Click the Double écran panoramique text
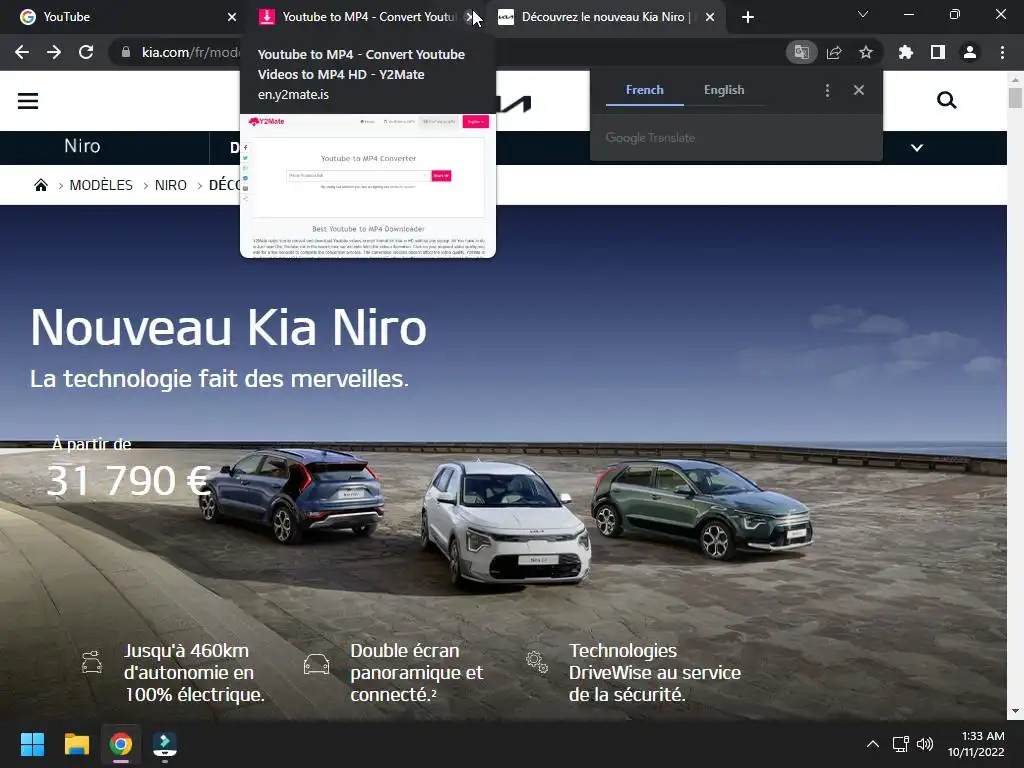Screen dimensions: 1024x768 click(x=417, y=673)
